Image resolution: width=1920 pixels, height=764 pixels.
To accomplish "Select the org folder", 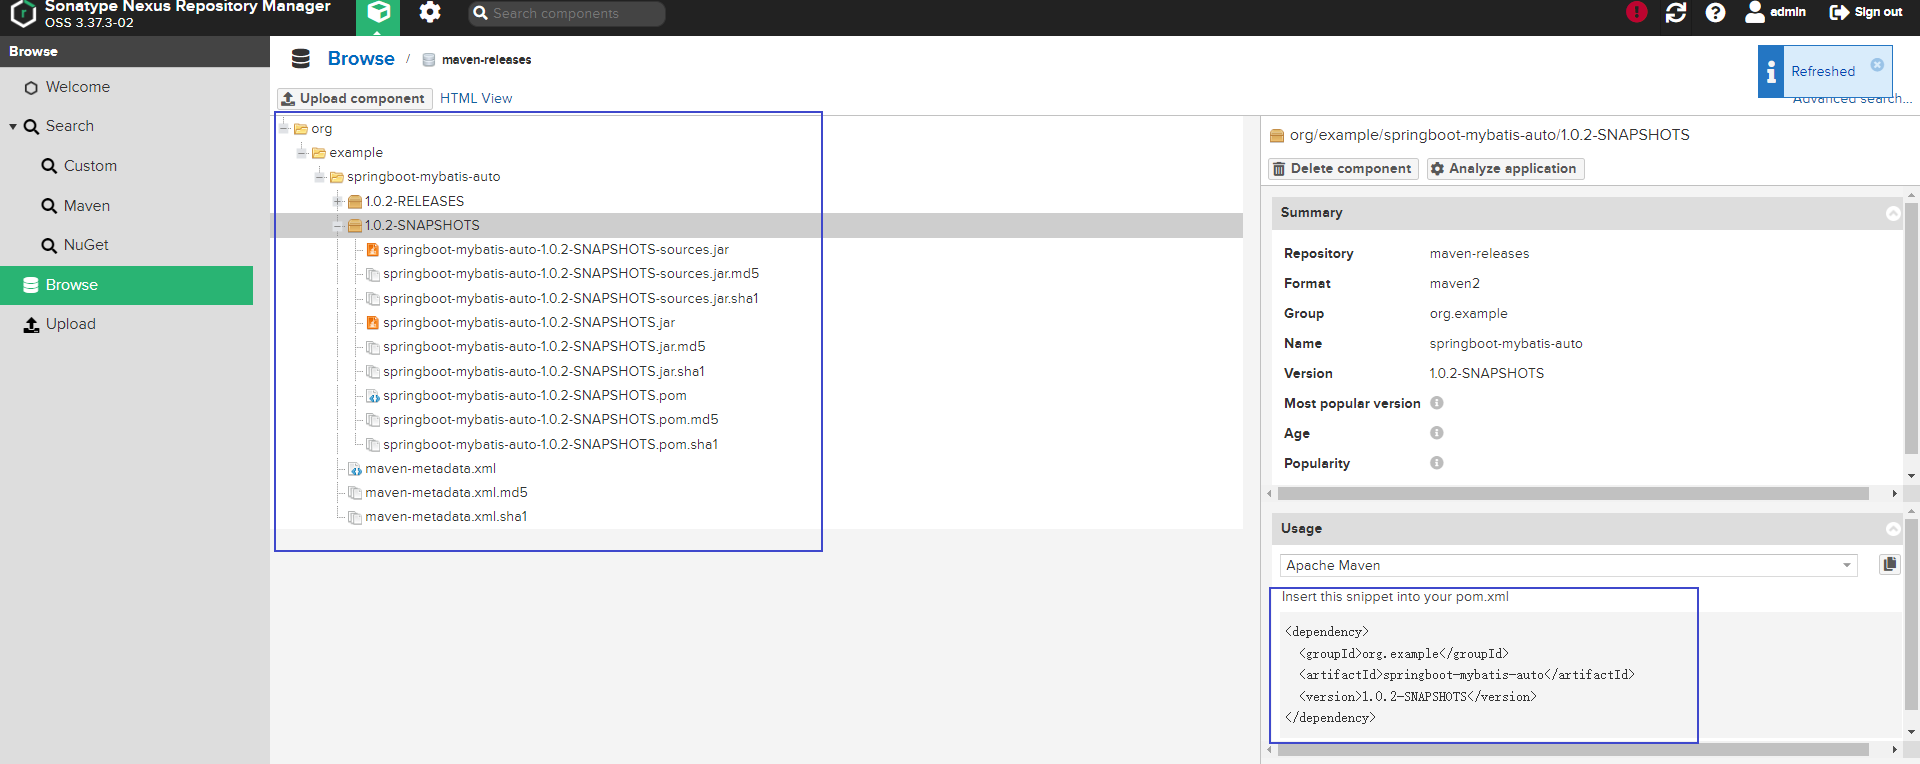I will click(x=321, y=129).
